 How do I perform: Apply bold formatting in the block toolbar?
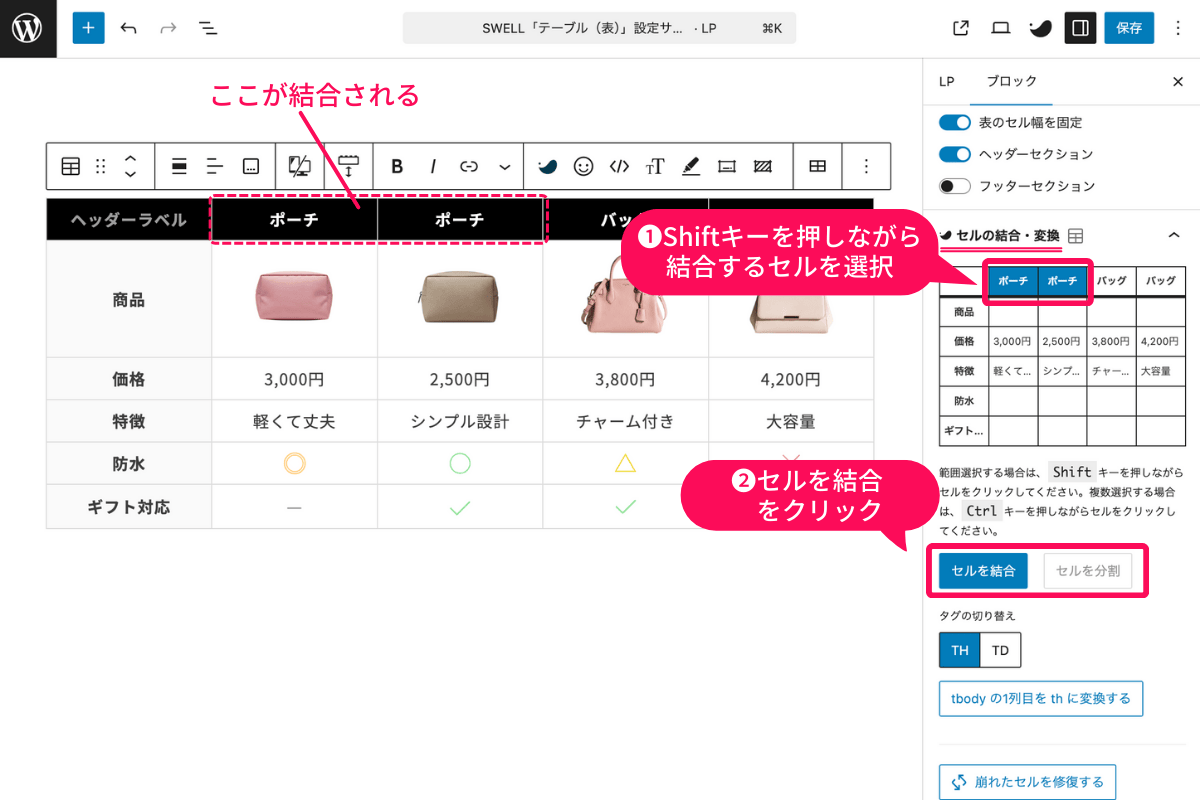click(396, 166)
